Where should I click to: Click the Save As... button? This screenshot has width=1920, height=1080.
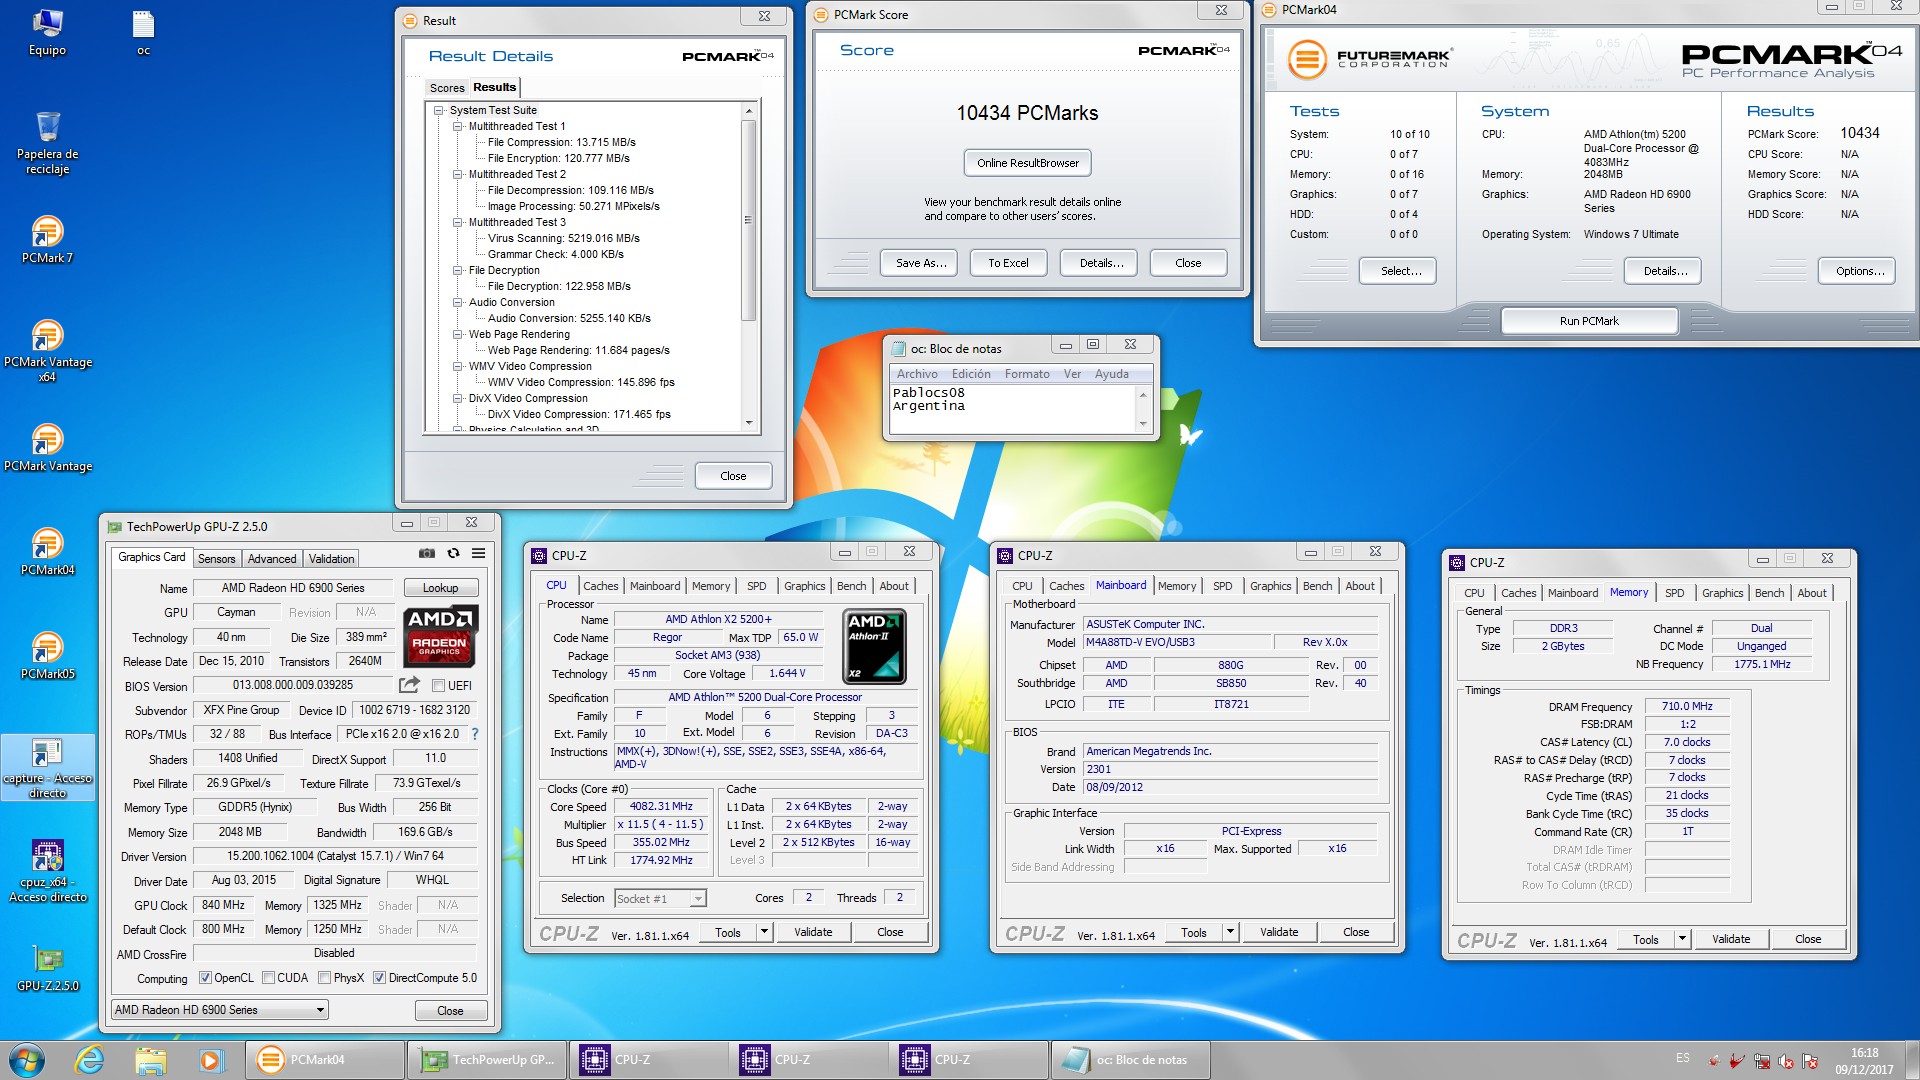(x=920, y=263)
